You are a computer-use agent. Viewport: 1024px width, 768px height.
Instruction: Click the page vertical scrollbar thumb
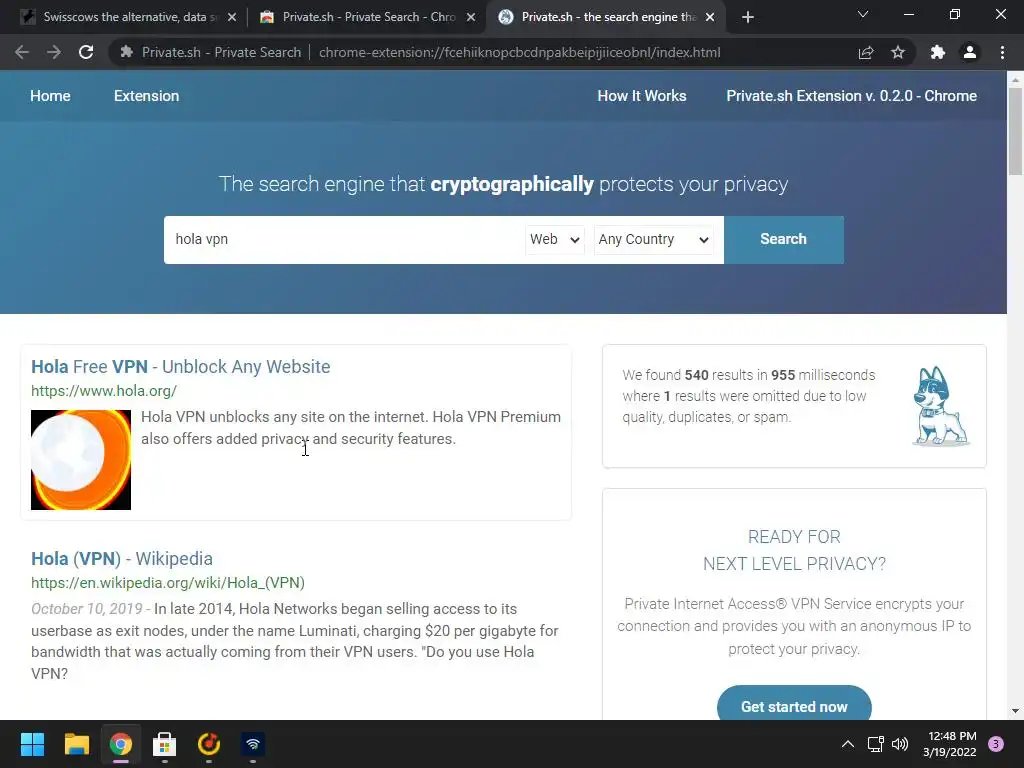click(x=1015, y=132)
